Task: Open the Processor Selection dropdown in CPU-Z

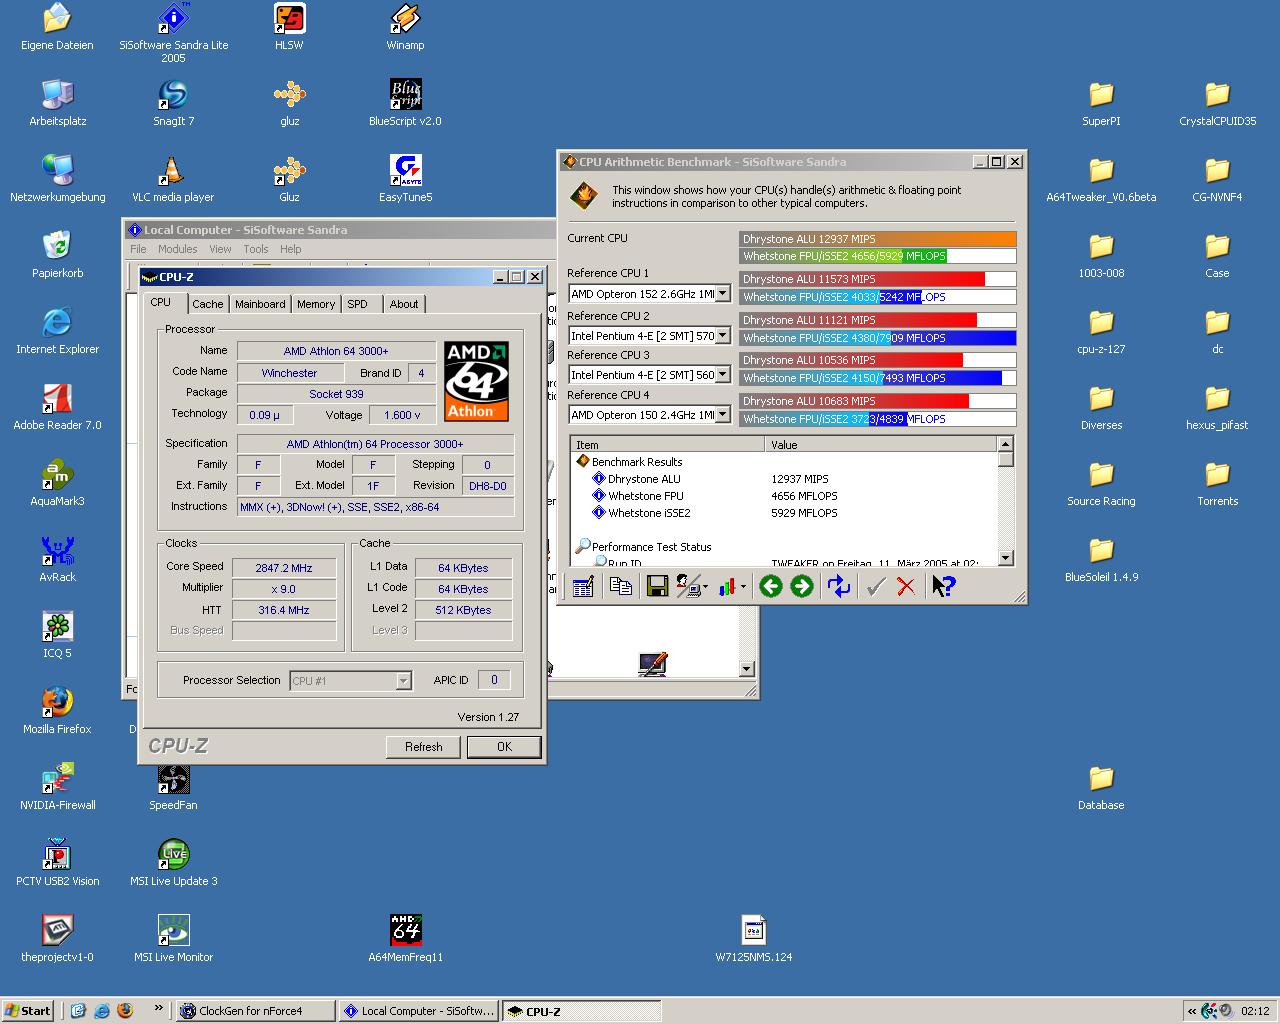Action: 403,681
